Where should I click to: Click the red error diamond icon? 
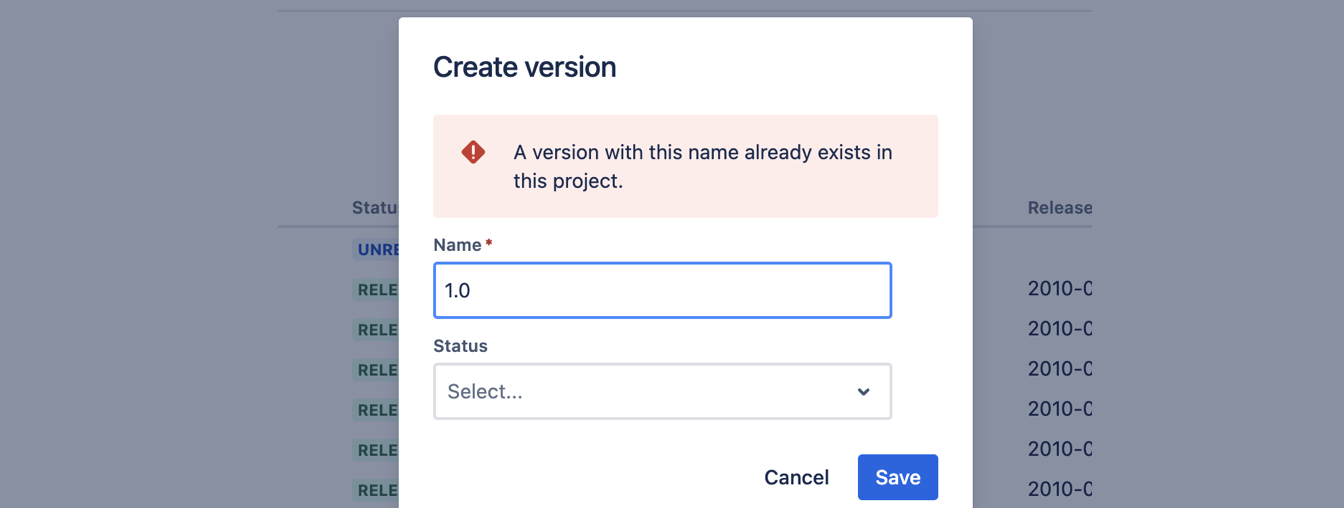tap(473, 152)
